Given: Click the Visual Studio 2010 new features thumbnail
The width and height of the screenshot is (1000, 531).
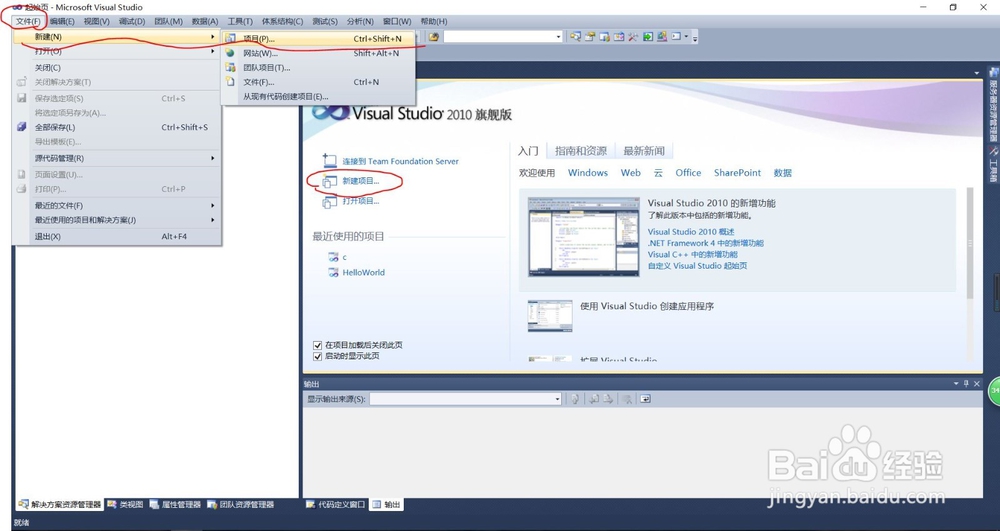Looking at the screenshot, I should coord(584,237).
